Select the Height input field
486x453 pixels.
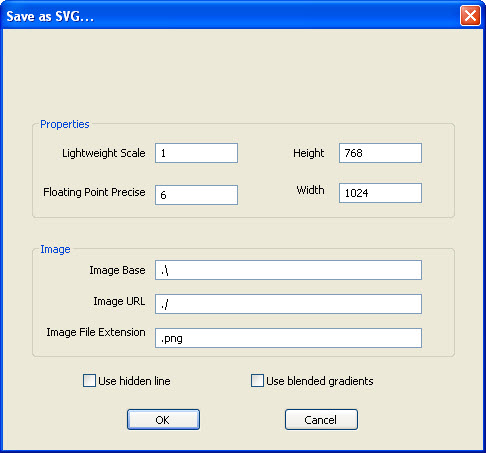pos(380,153)
